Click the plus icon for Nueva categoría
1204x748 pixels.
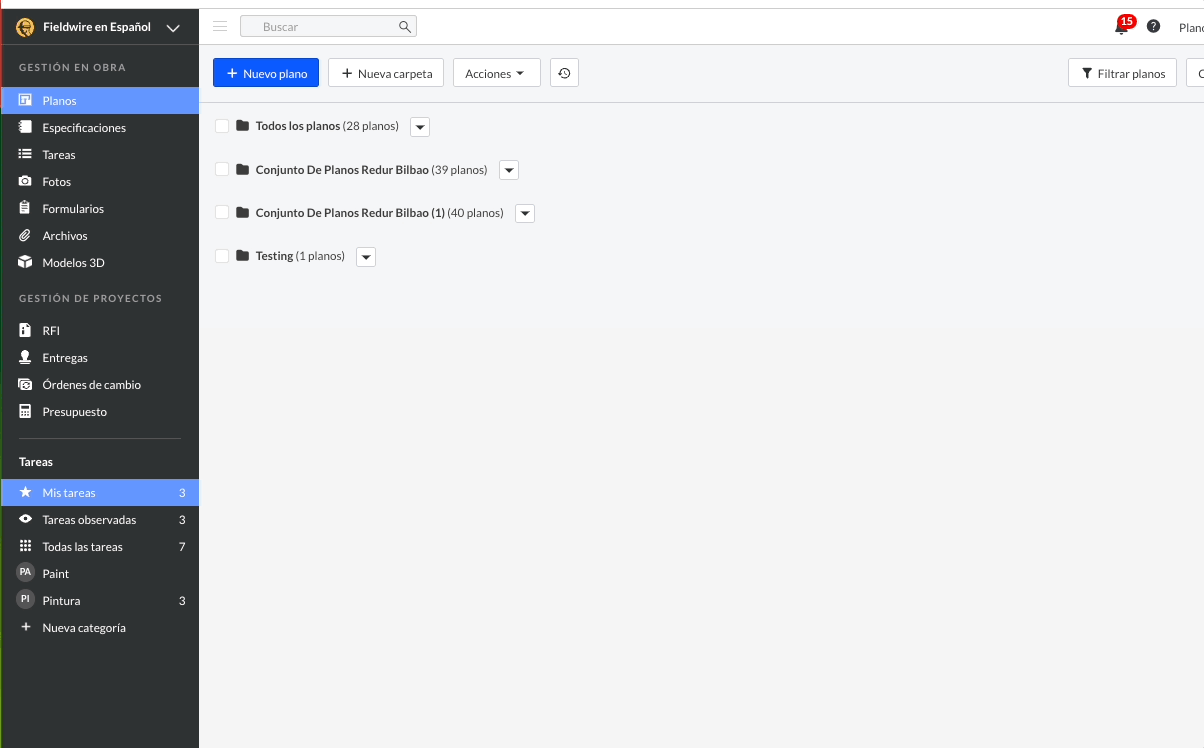(26, 627)
